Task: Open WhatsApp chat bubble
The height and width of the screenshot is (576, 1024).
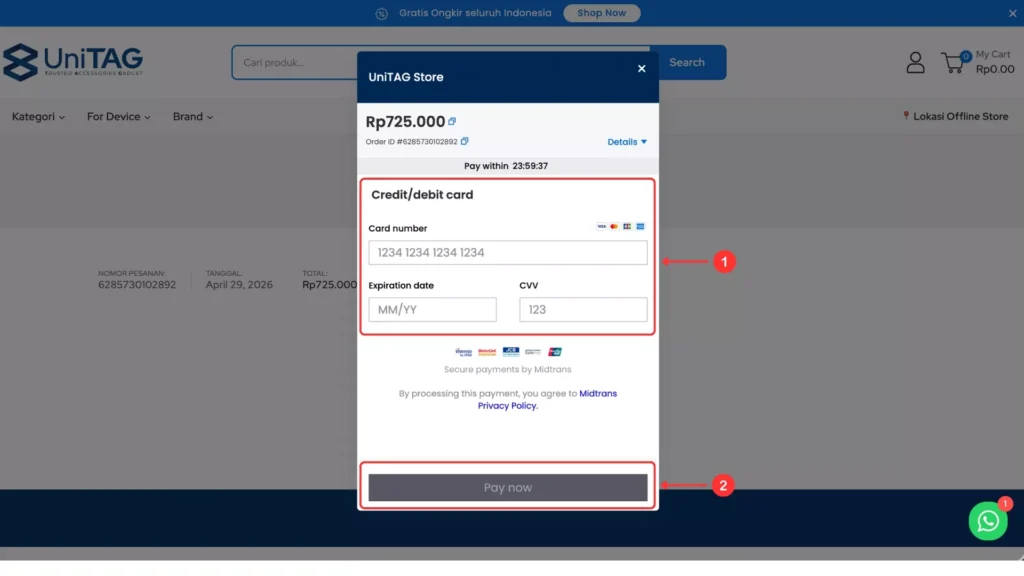Action: point(988,521)
